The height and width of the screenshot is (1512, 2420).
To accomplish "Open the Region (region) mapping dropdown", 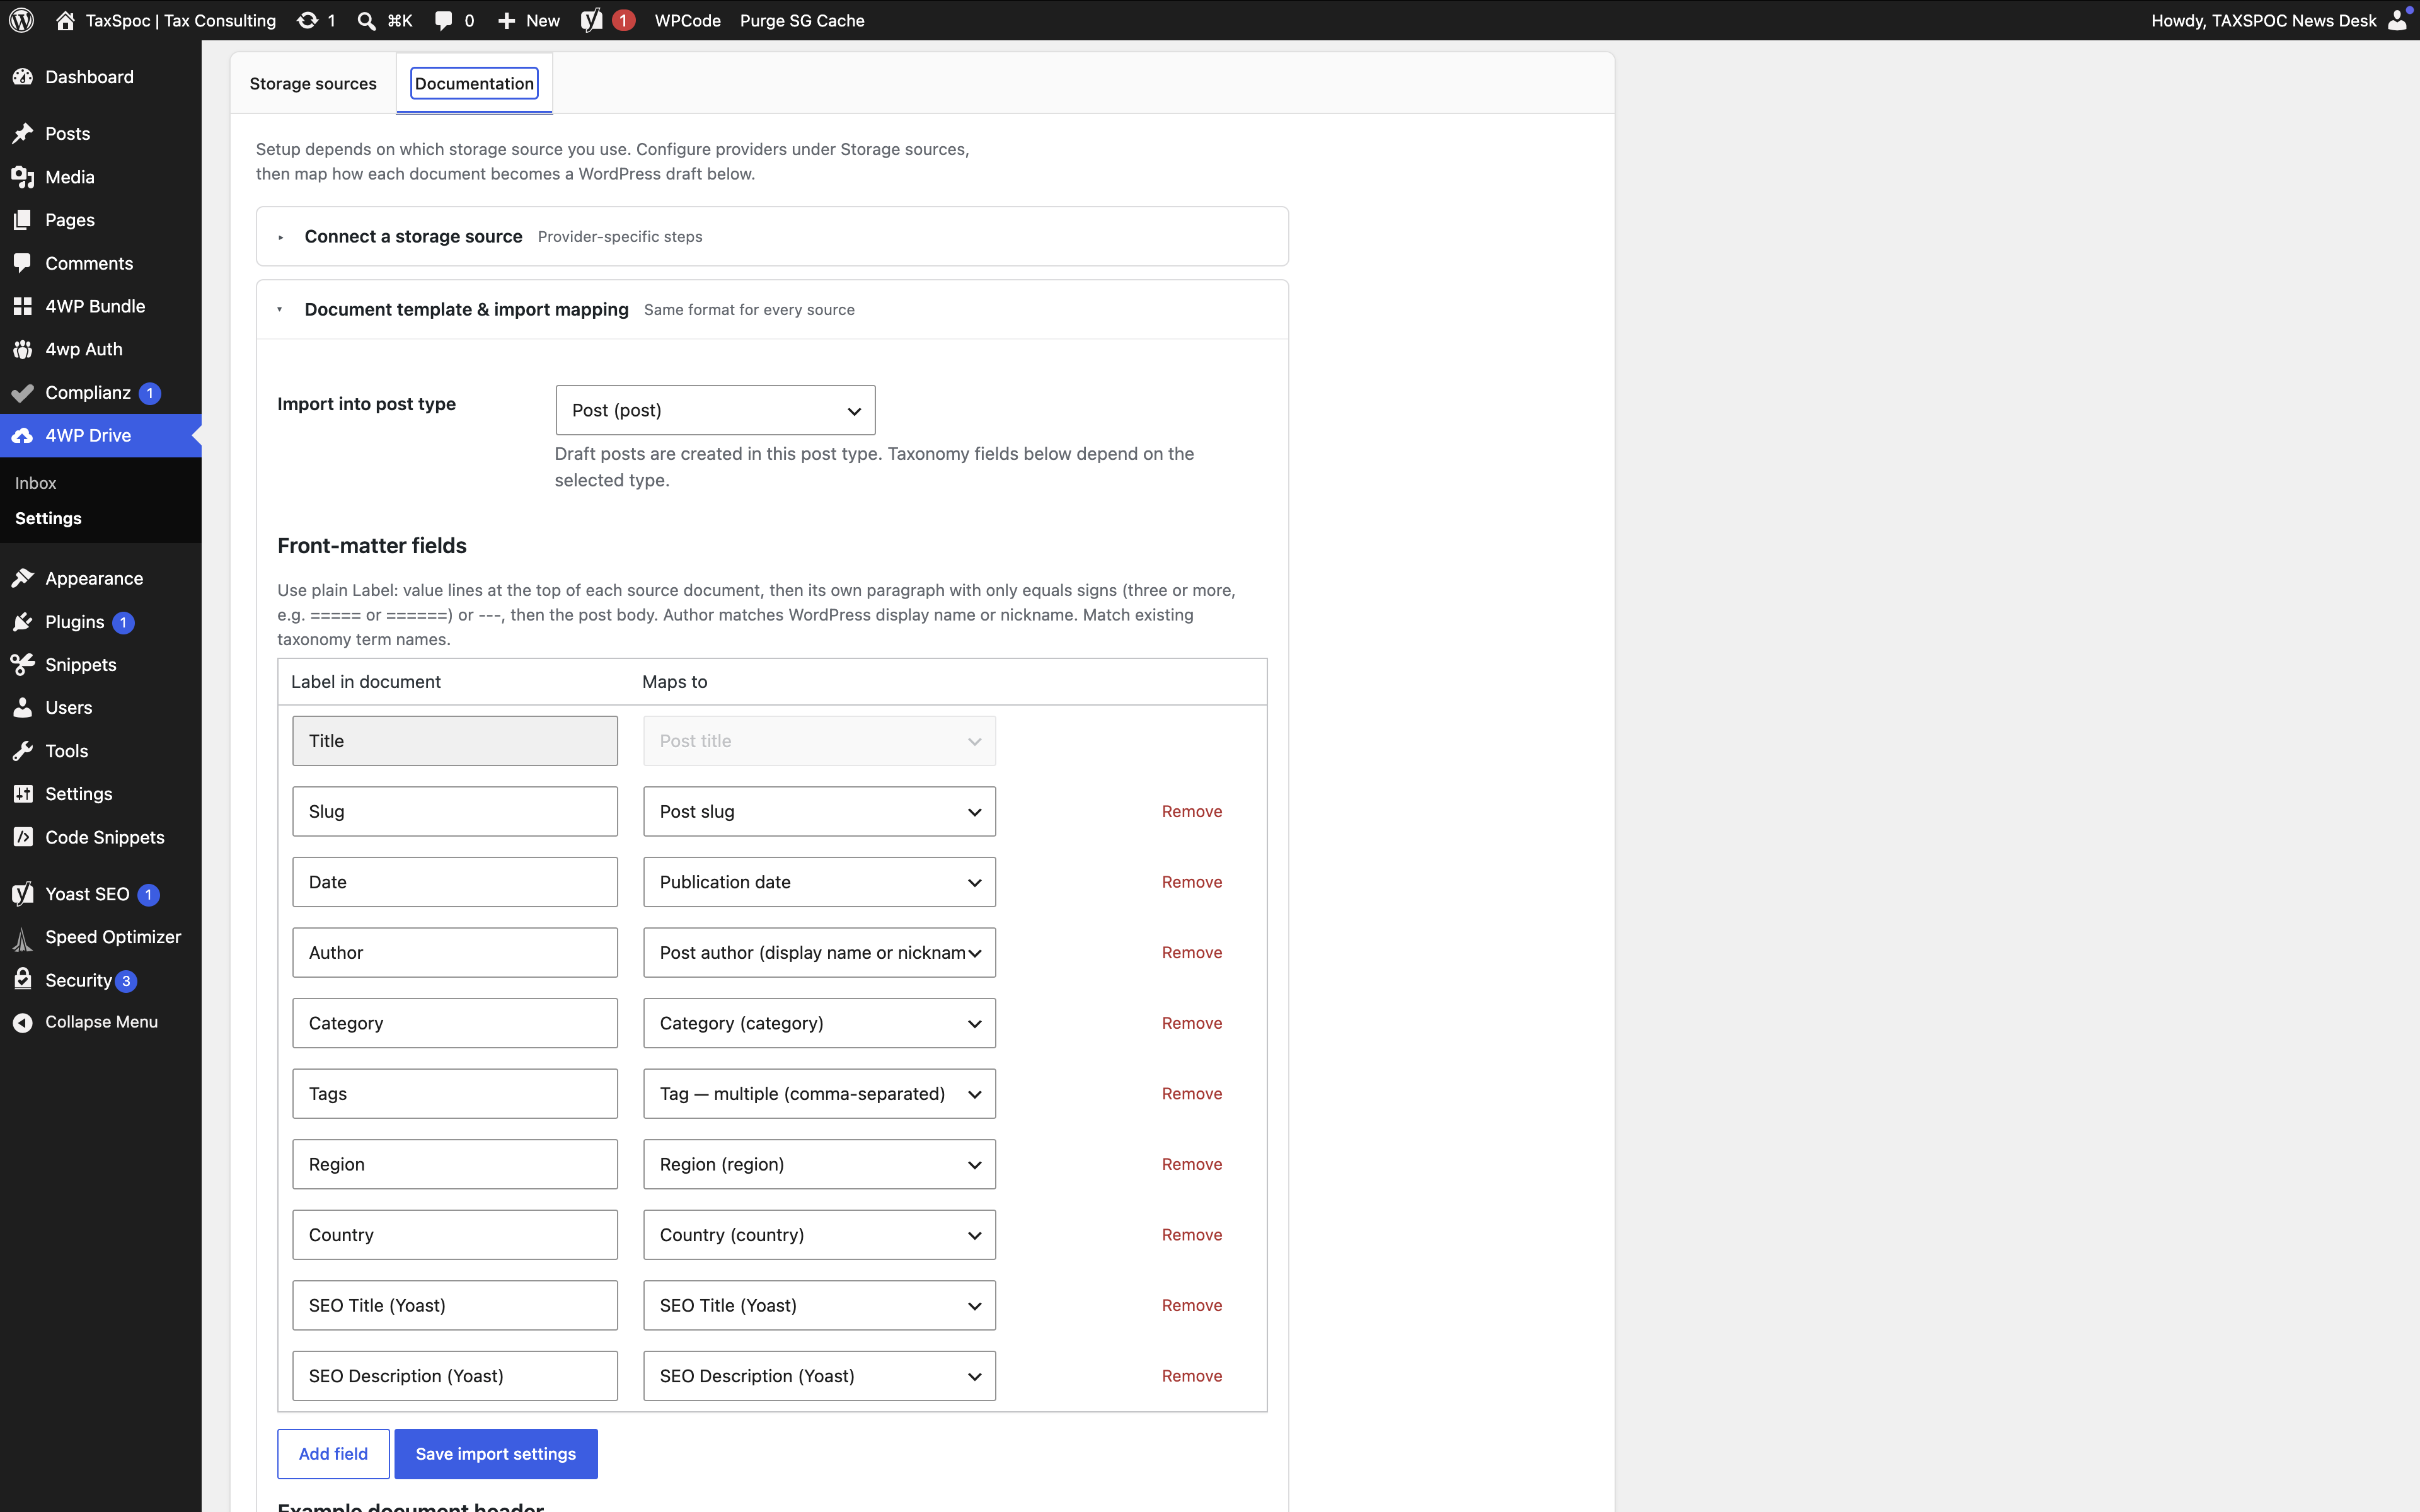I will click(x=819, y=1164).
